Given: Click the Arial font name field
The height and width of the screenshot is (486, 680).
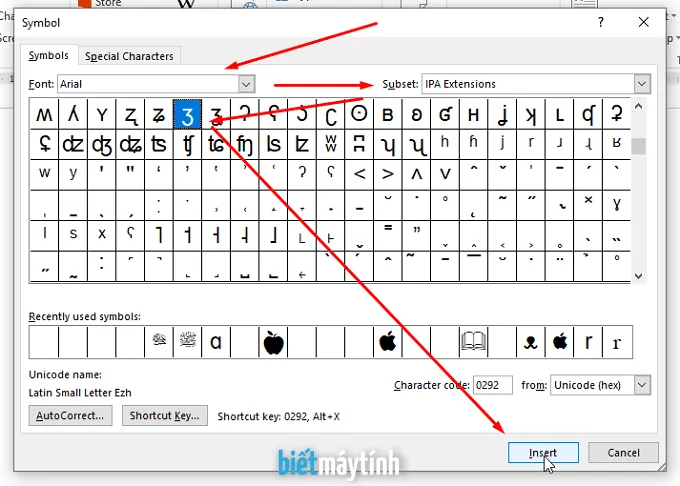Looking at the screenshot, I should click(148, 84).
